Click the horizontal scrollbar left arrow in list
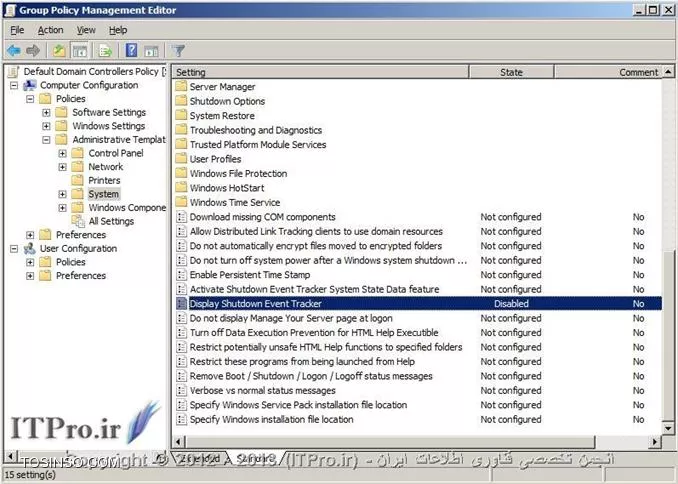 pyautogui.click(x=179, y=442)
